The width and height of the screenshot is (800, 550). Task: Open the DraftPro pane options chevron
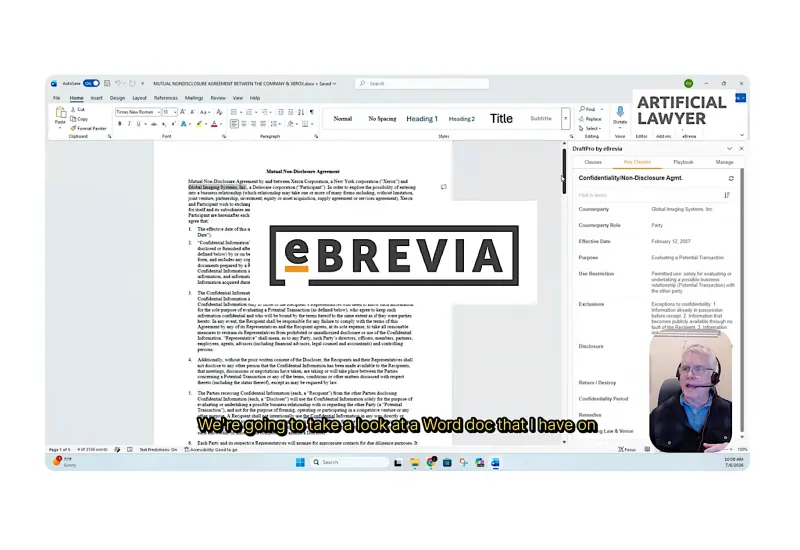tap(730, 148)
